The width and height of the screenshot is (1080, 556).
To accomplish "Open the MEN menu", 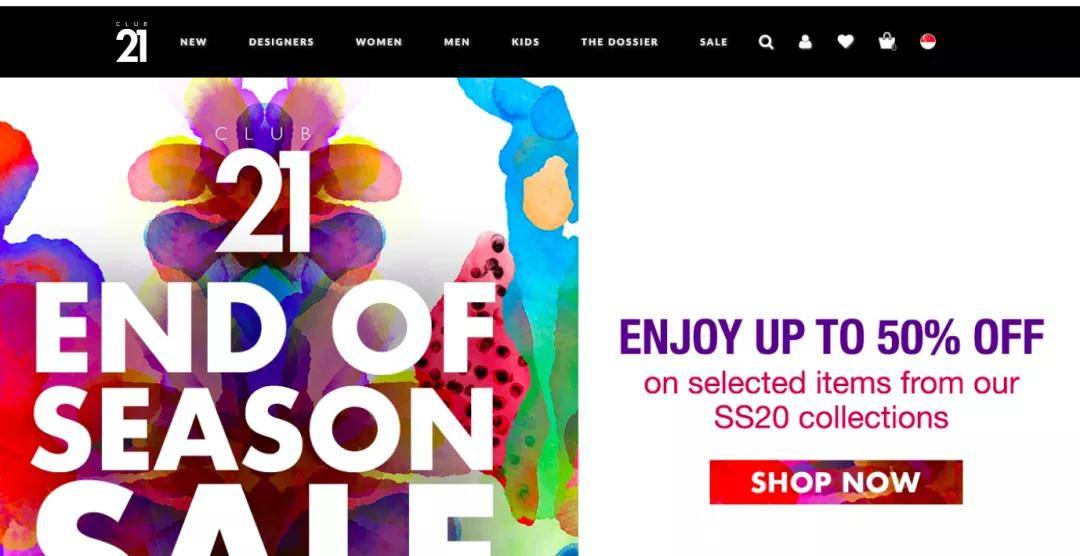I will (x=457, y=42).
